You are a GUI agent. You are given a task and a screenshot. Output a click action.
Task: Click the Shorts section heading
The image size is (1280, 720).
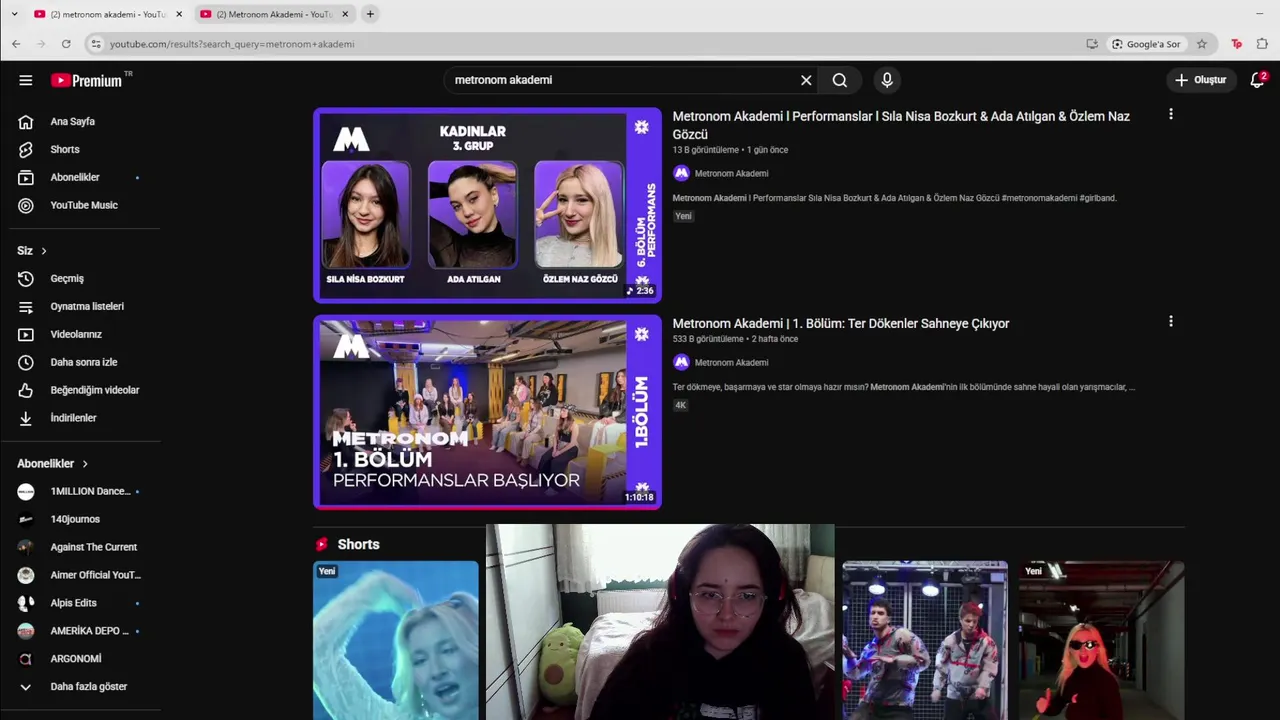tap(358, 544)
